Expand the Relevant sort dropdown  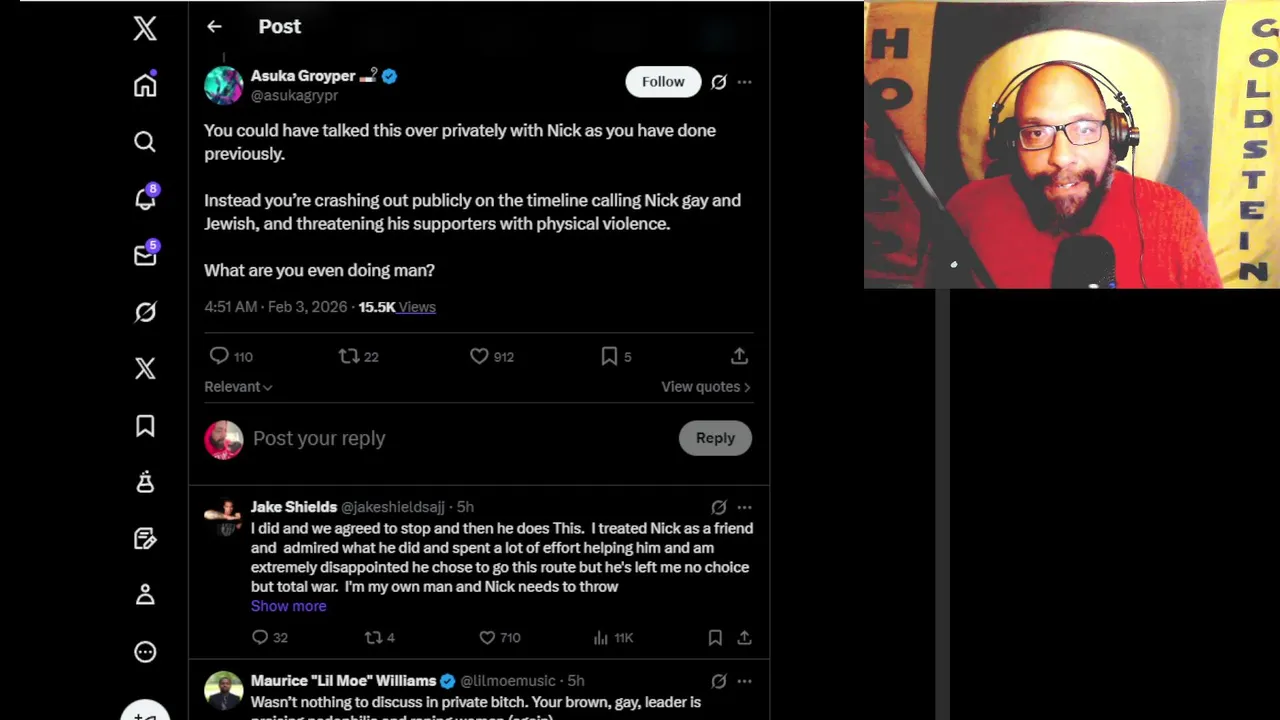pyautogui.click(x=238, y=387)
